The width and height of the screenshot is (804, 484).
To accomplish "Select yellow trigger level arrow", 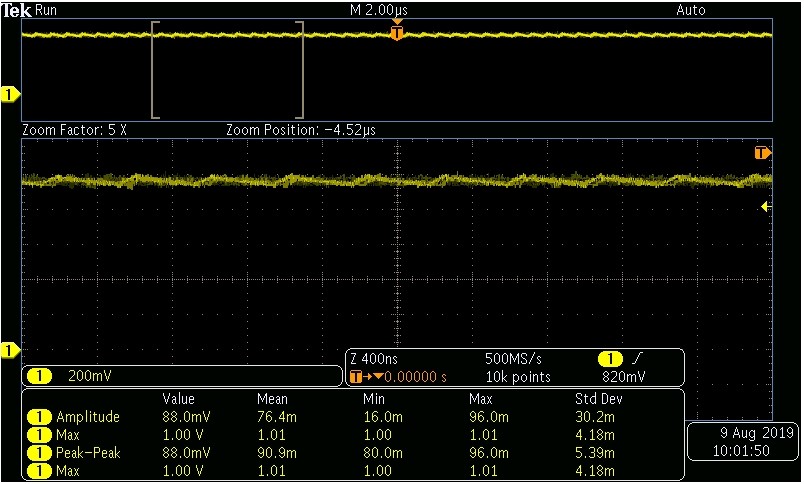I will [766, 207].
